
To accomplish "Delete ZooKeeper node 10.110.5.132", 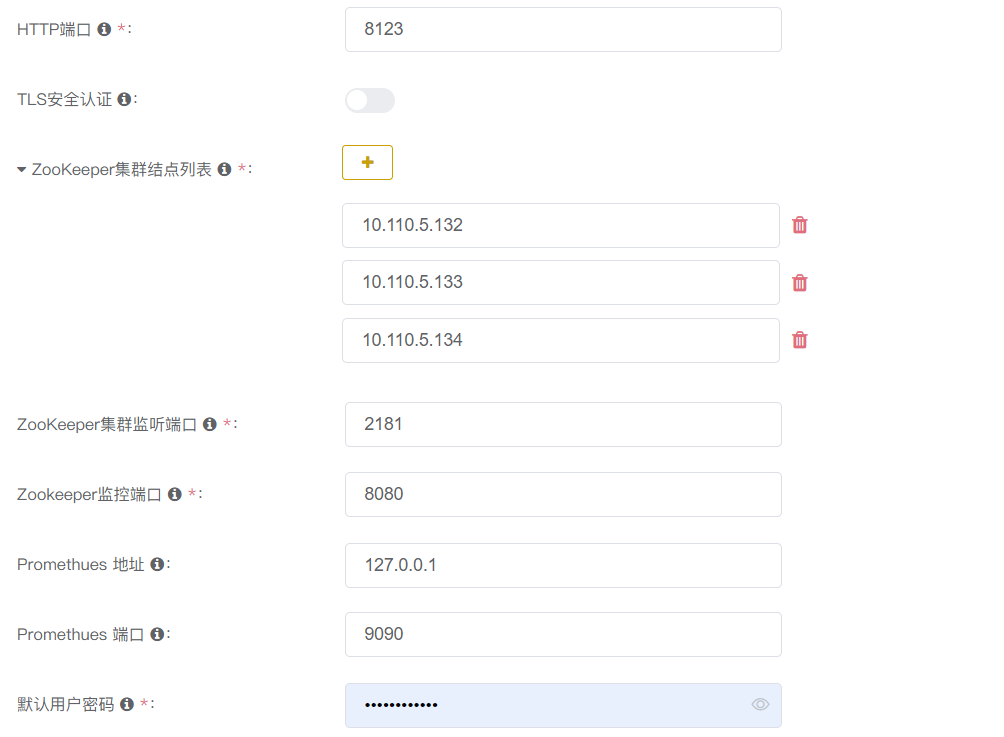I will (x=800, y=225).
